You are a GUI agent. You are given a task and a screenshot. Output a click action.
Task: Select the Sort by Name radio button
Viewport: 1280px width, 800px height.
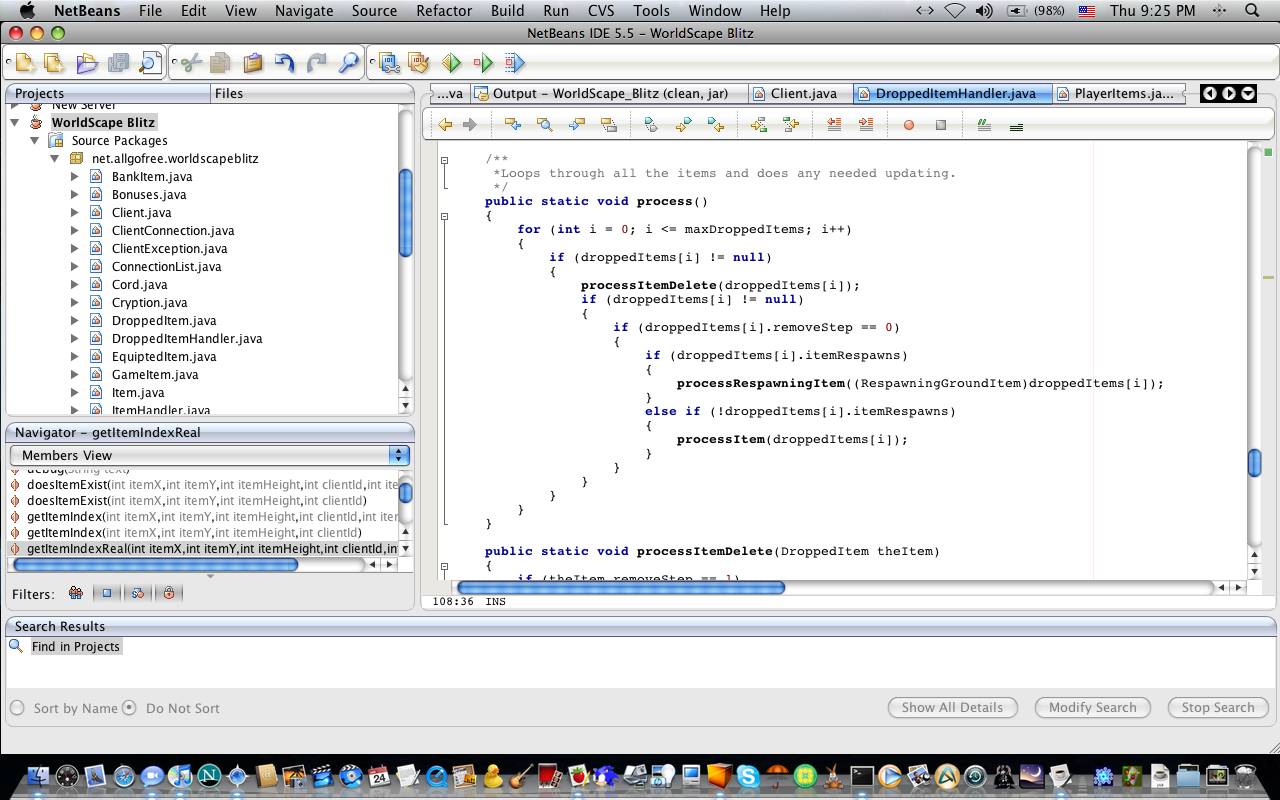[x=17, y=708]
